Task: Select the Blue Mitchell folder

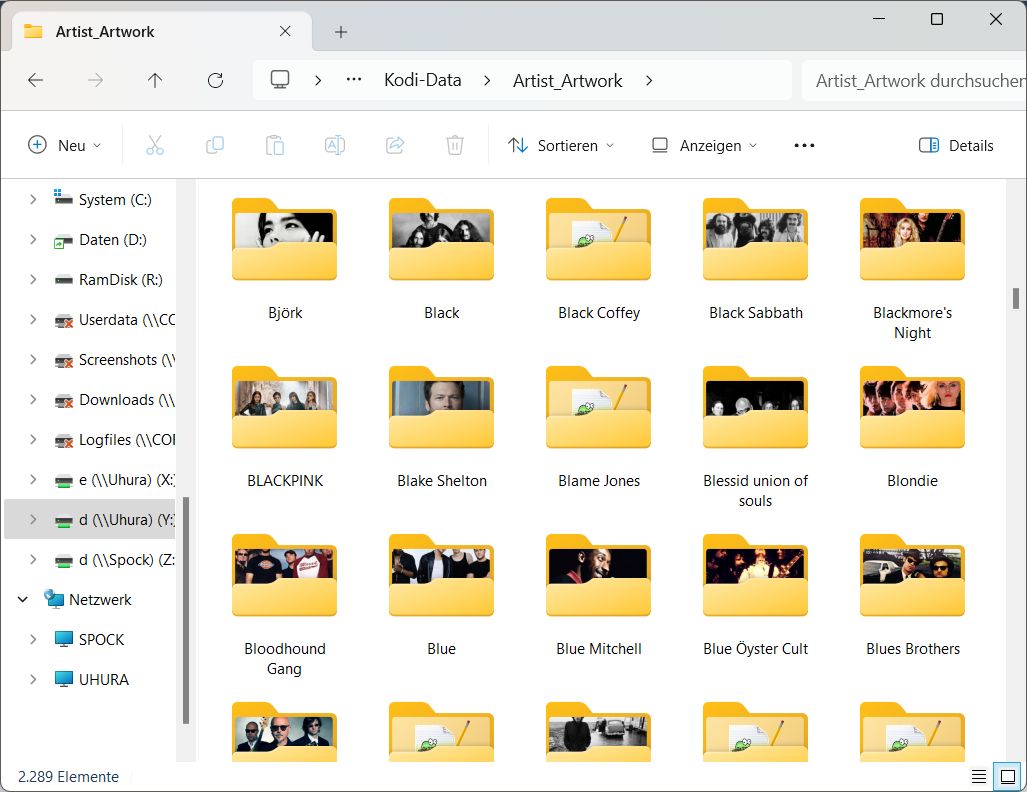Action: click(x=599, y=595)
